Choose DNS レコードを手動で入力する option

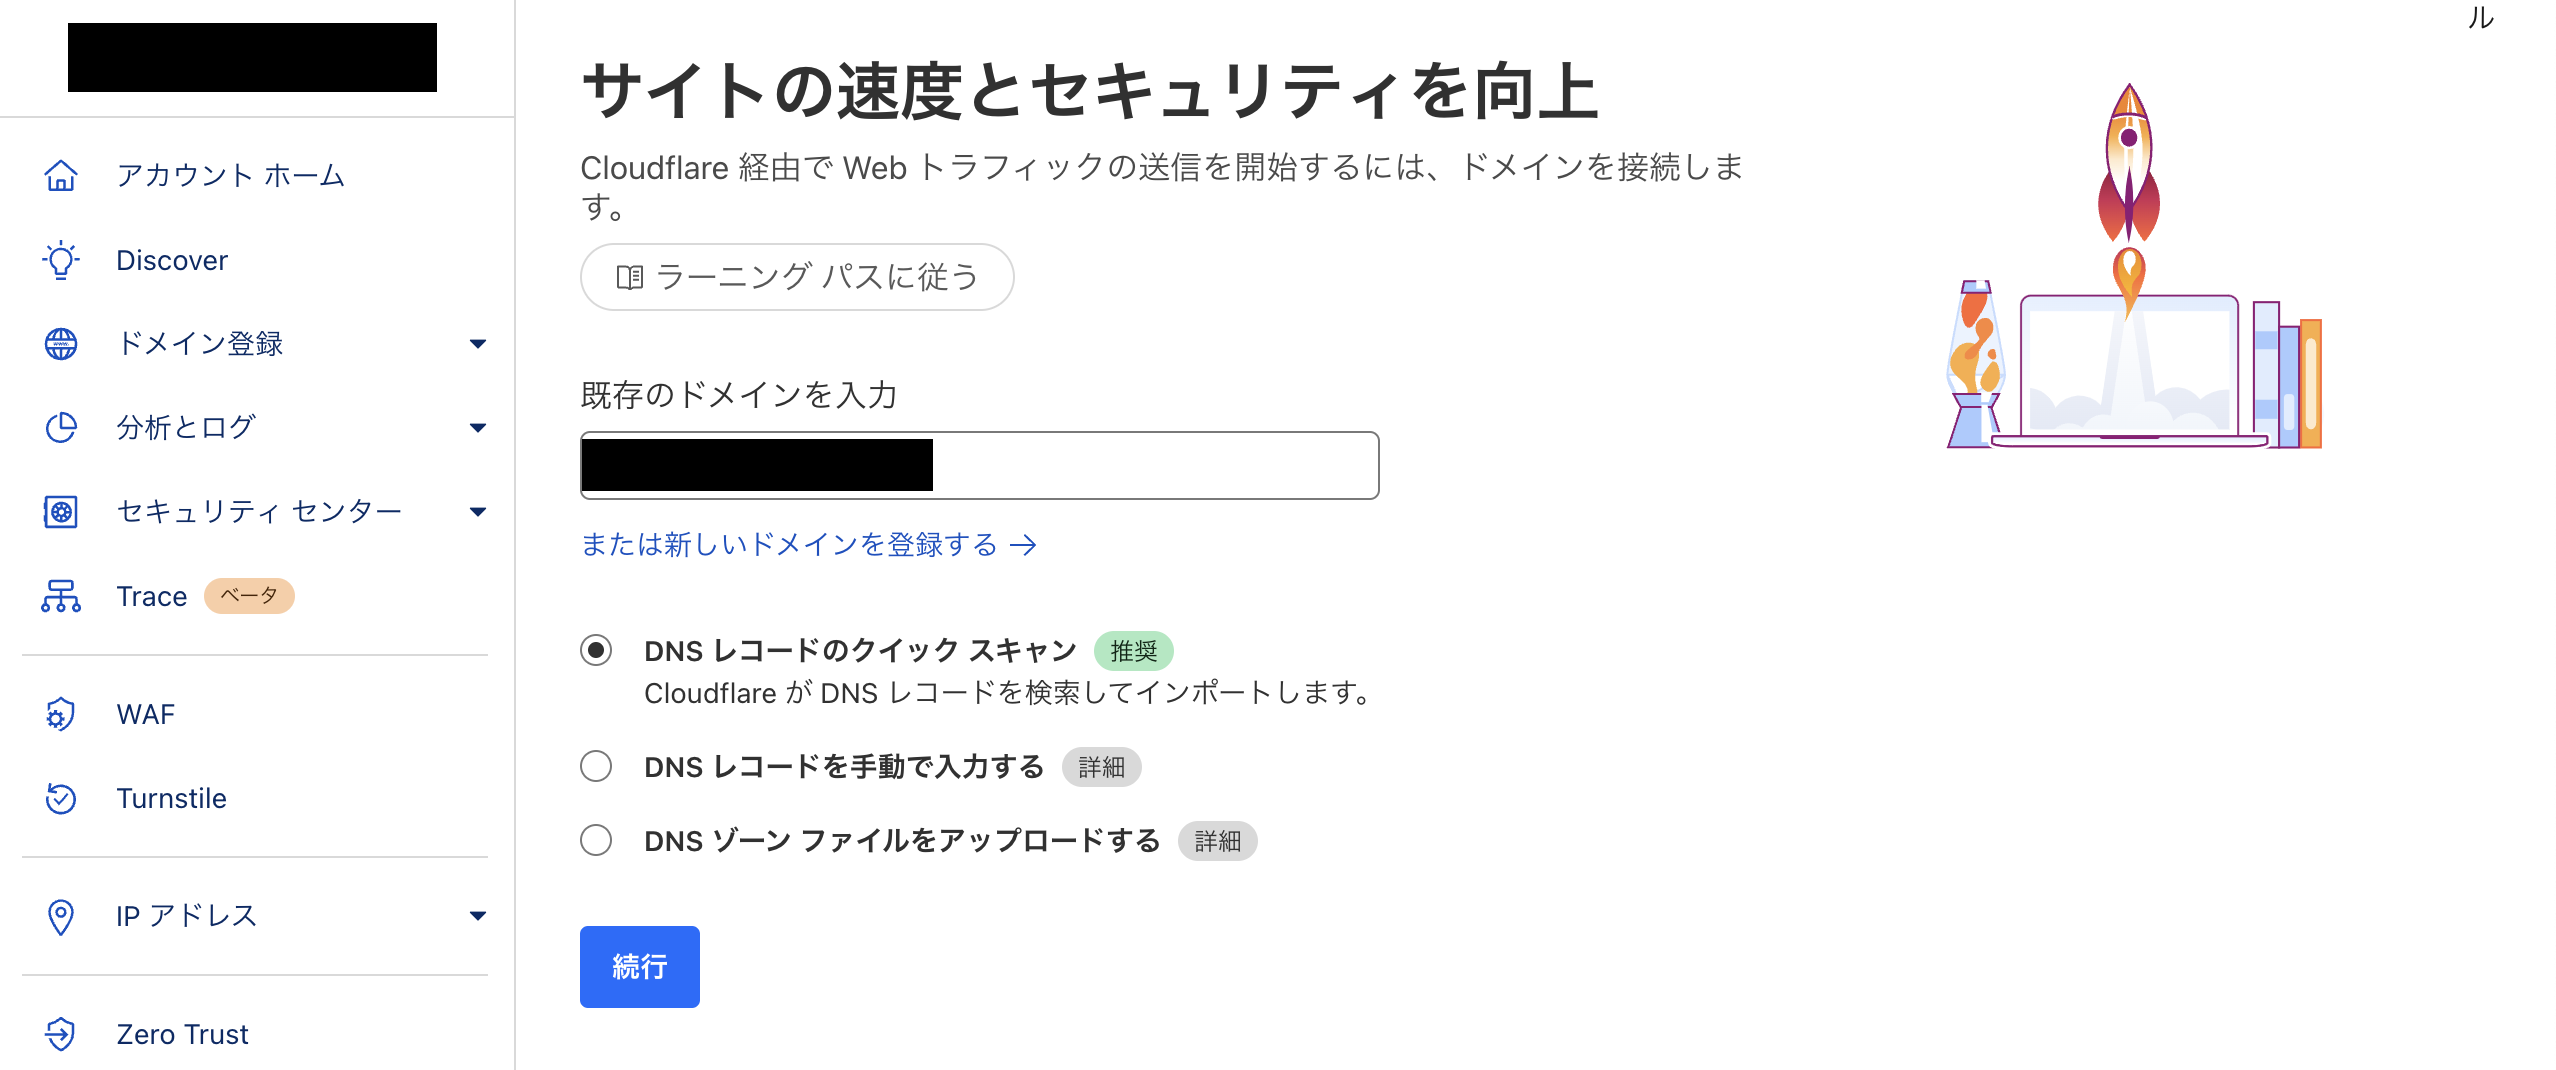[x=596, y=766]
